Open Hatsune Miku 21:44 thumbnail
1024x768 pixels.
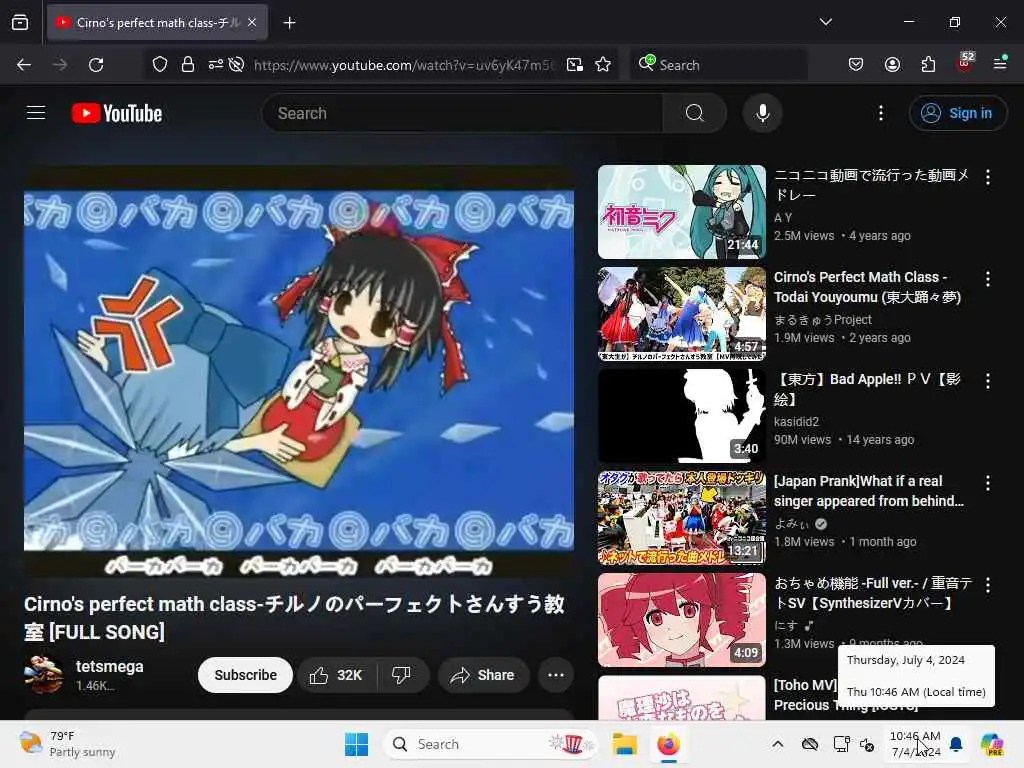click(682, 212)
